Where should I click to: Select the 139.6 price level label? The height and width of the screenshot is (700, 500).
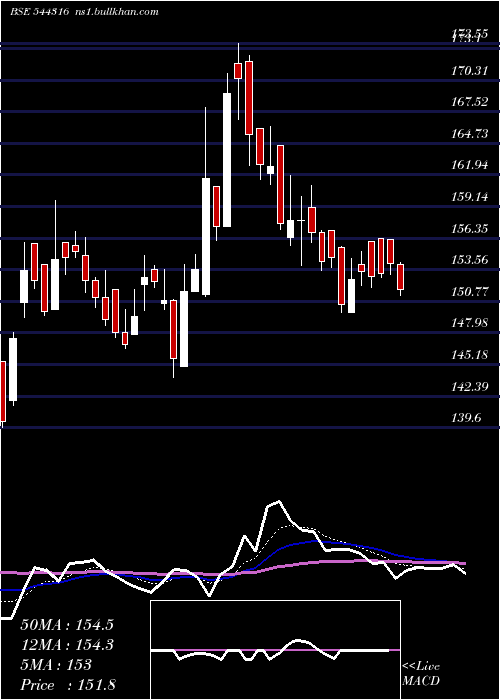pyautogui.click(x=467, y=418)
